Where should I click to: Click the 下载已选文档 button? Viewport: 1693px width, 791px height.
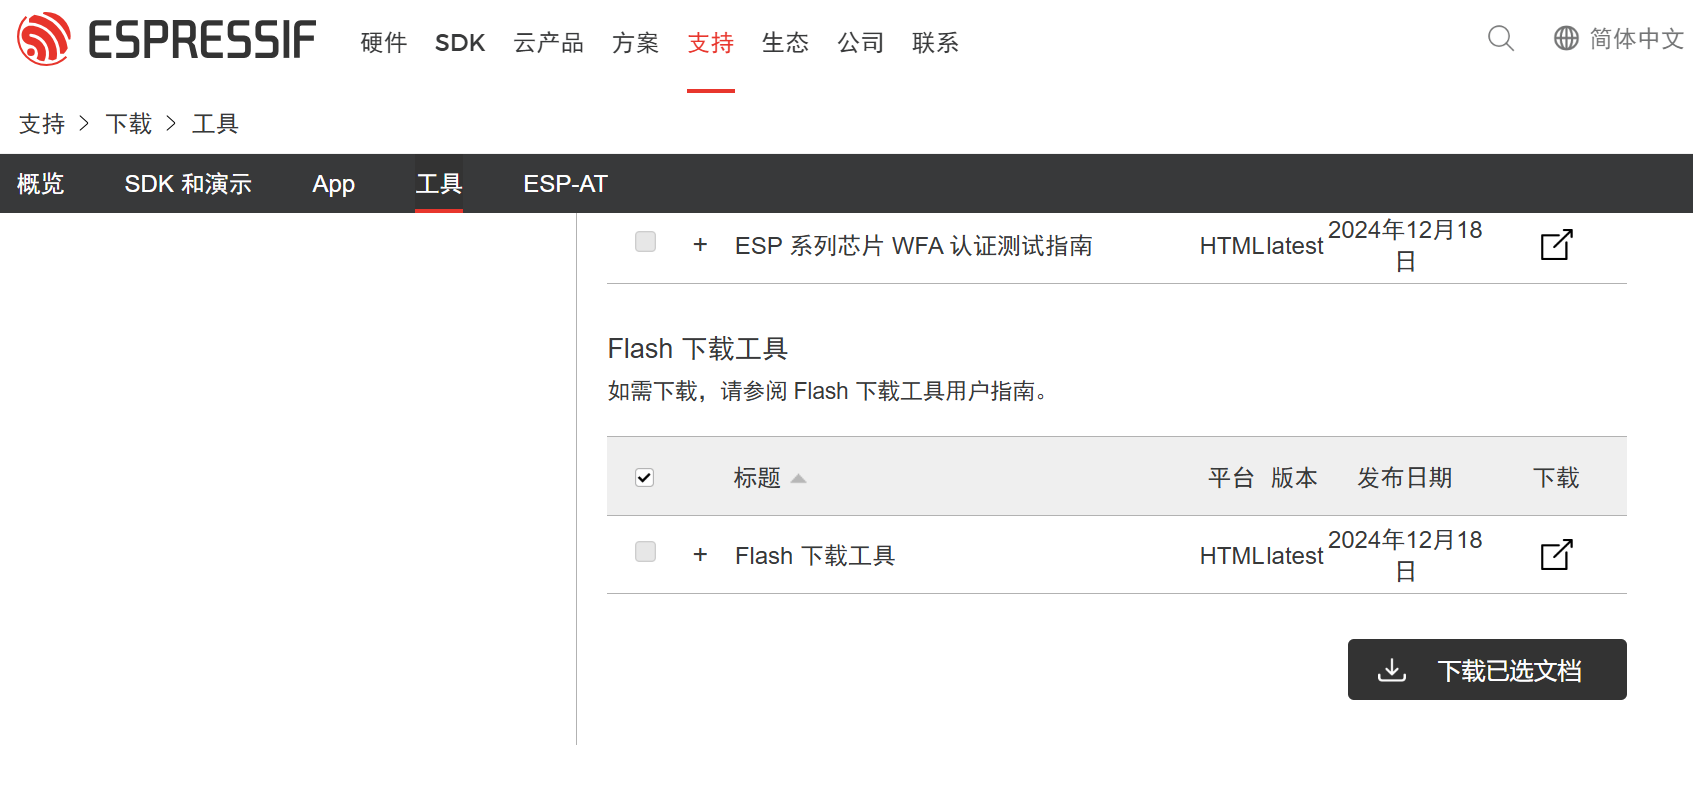click(1487, 669)
